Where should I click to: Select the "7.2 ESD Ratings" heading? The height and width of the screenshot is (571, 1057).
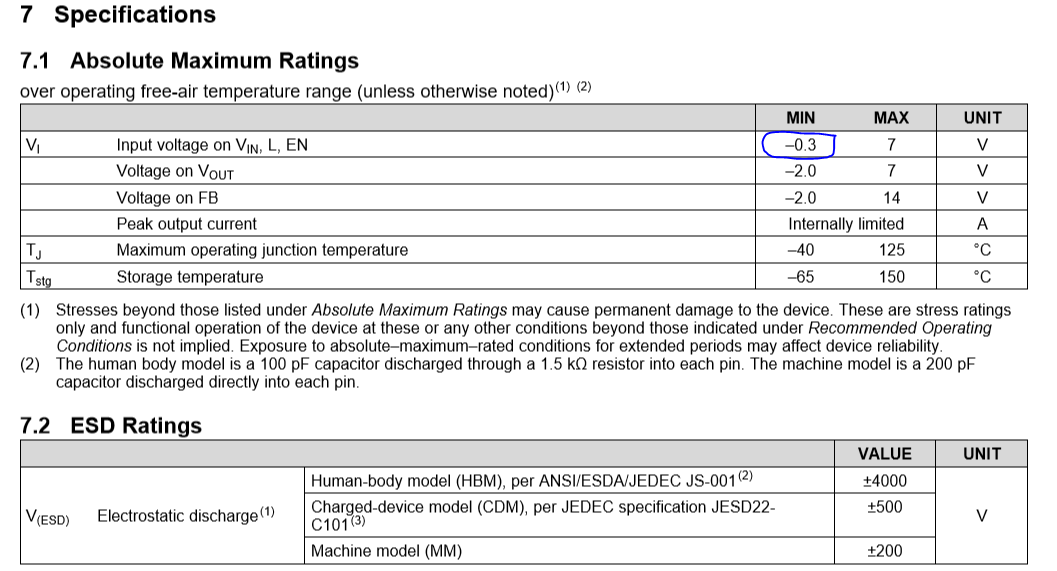[111, 426]
